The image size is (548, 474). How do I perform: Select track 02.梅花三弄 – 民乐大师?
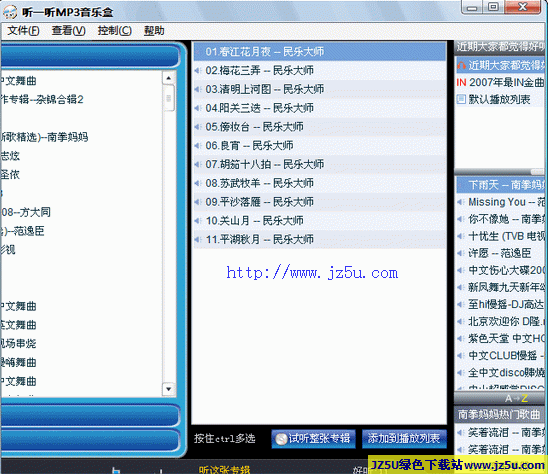[x=320, y=71]
